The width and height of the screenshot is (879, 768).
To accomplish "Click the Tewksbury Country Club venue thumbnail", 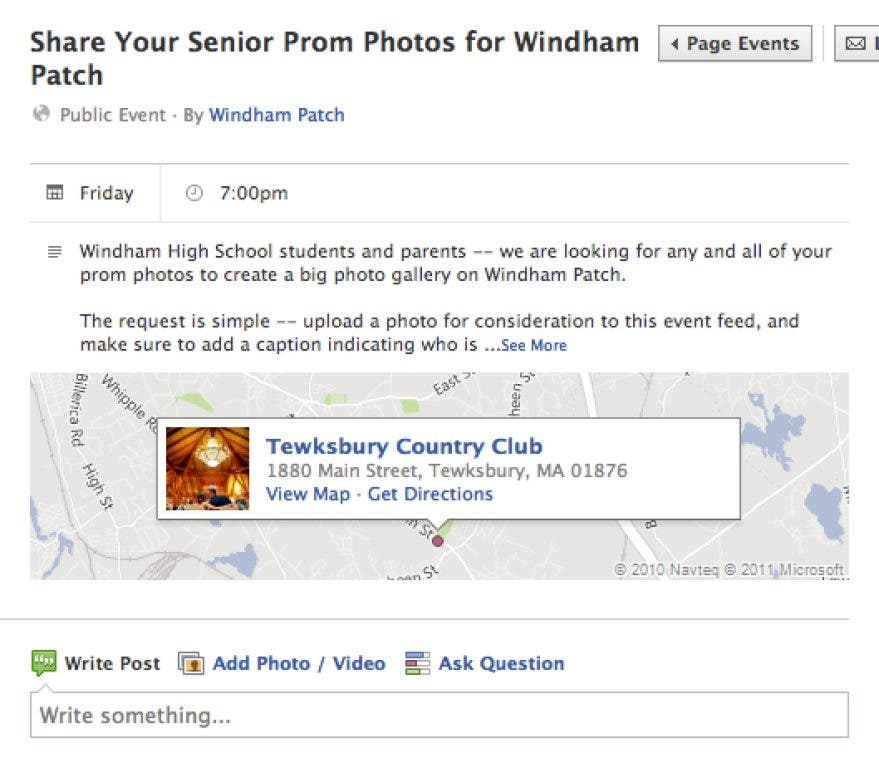I will pos(207,469).
